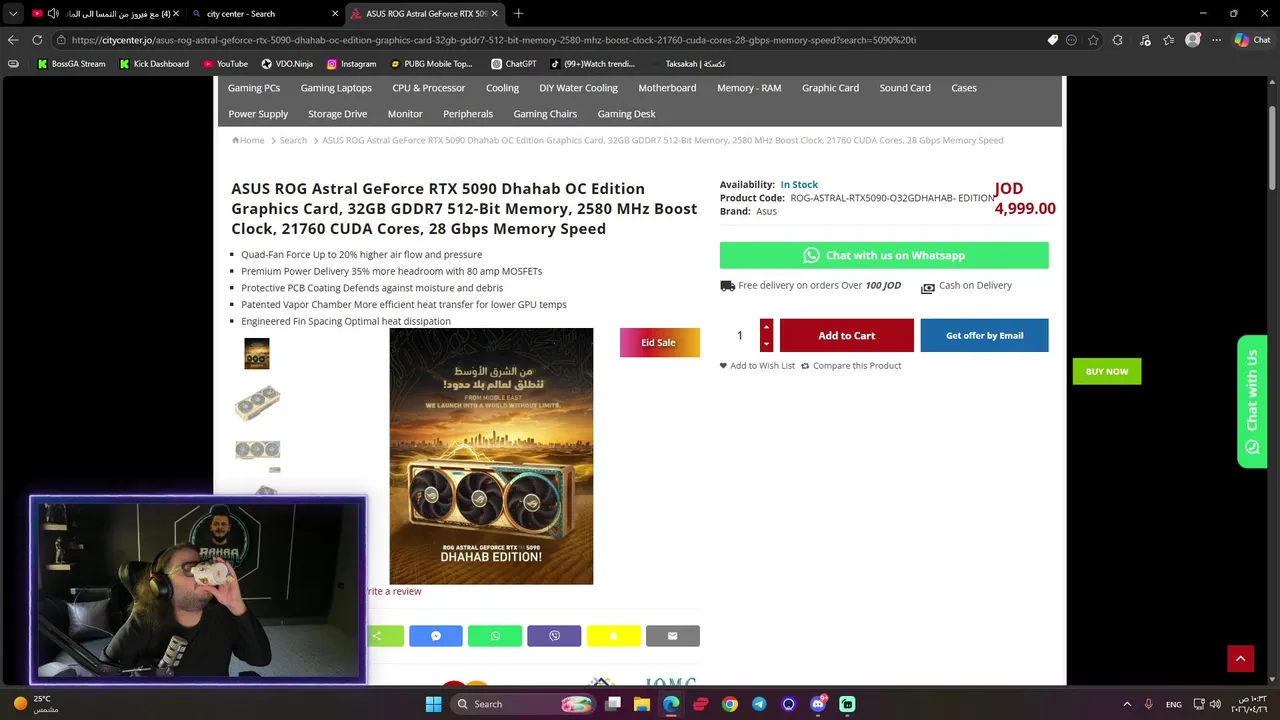Open a new browser tab with plus

click(x=518, y=14)
